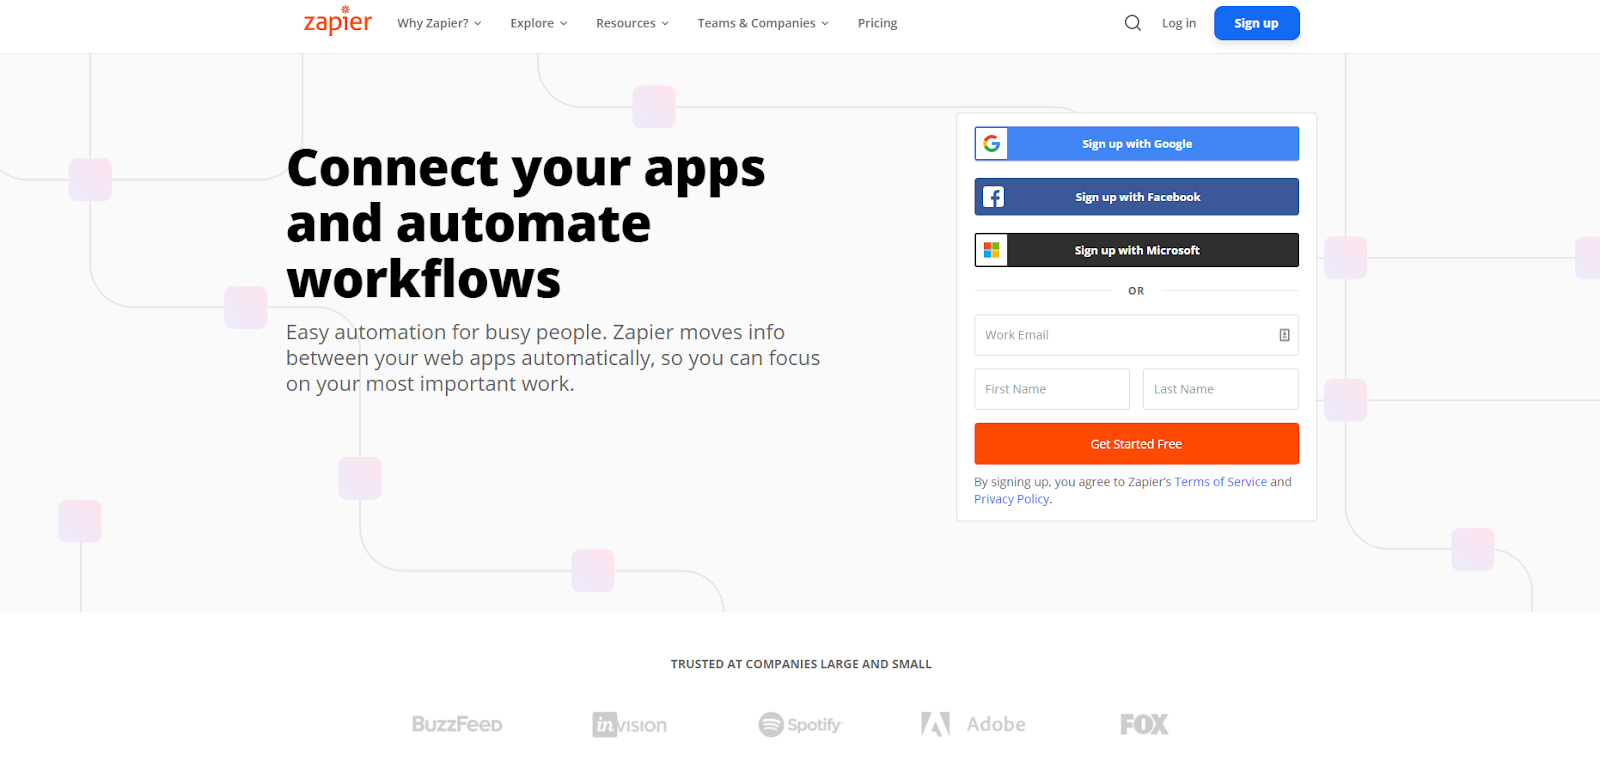Click the FOX logo
This screenshot has height=768, width=1600.
tap(1144, 724)
